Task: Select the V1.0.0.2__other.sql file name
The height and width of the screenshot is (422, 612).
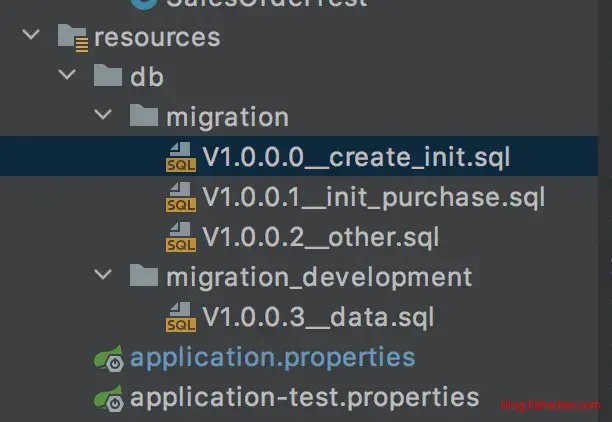Action: coord(320,237)
